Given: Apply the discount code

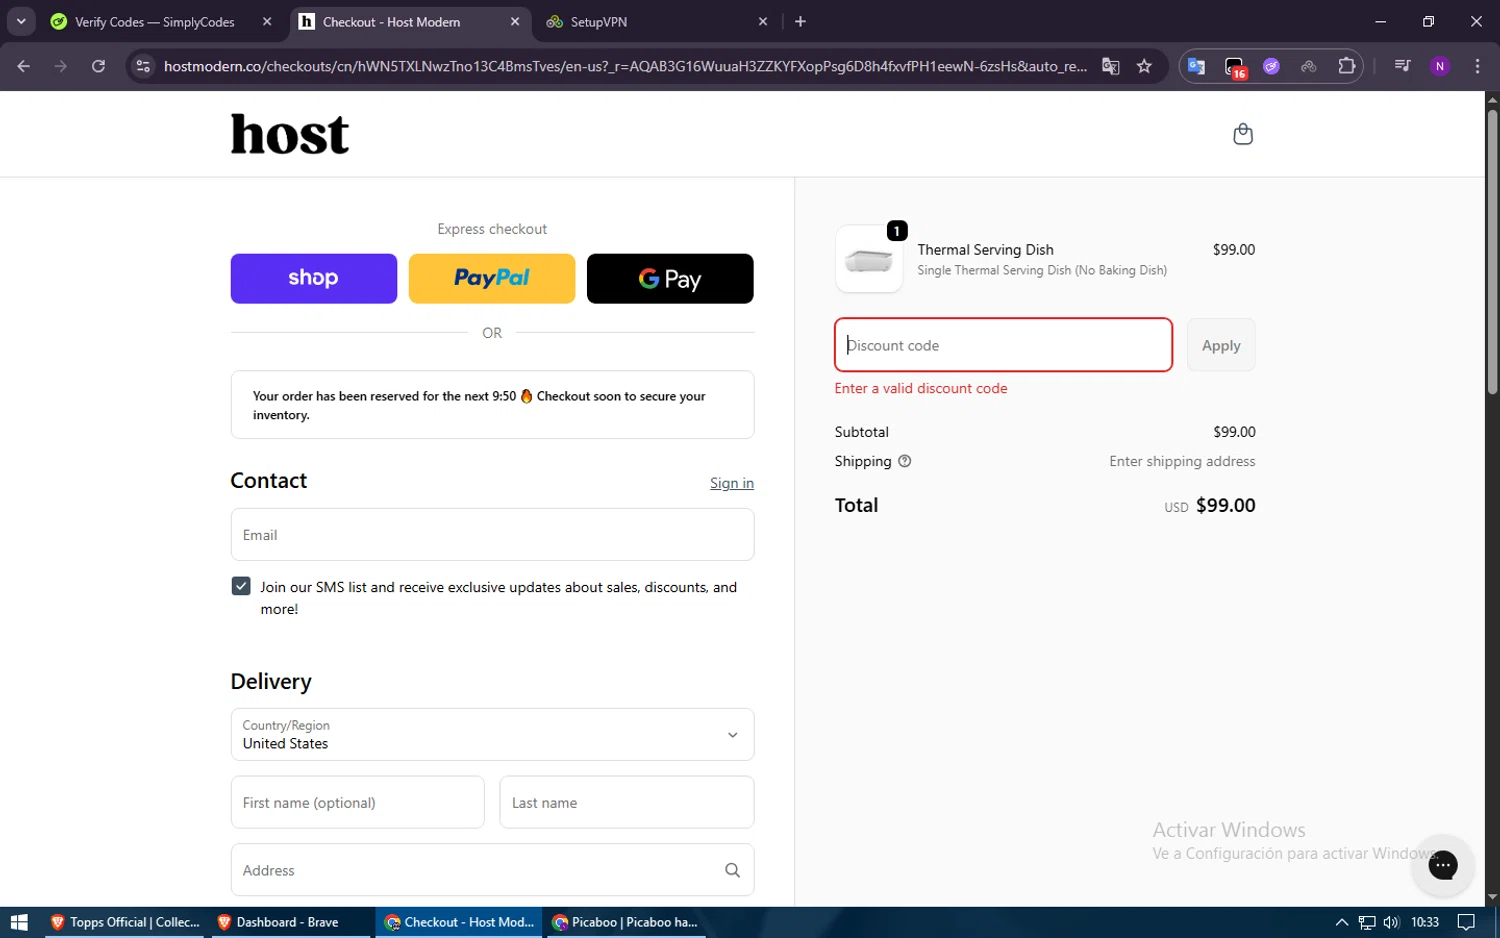Looking at the screenshot, I should 1221,345.
